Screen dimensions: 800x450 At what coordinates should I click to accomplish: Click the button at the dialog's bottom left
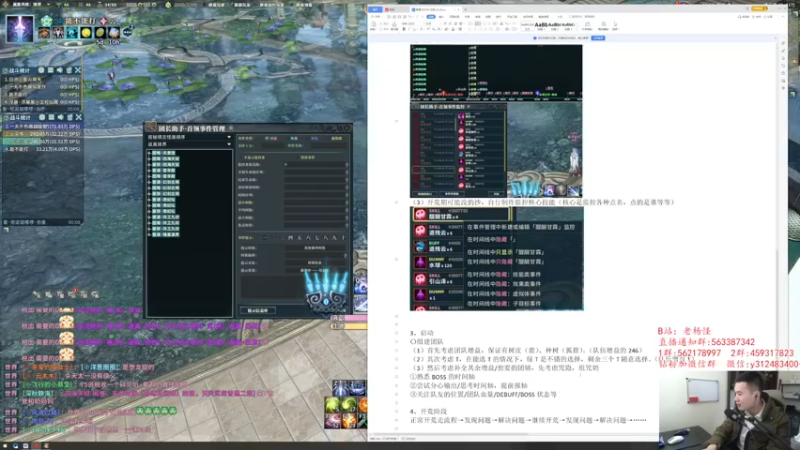[258, 310]
